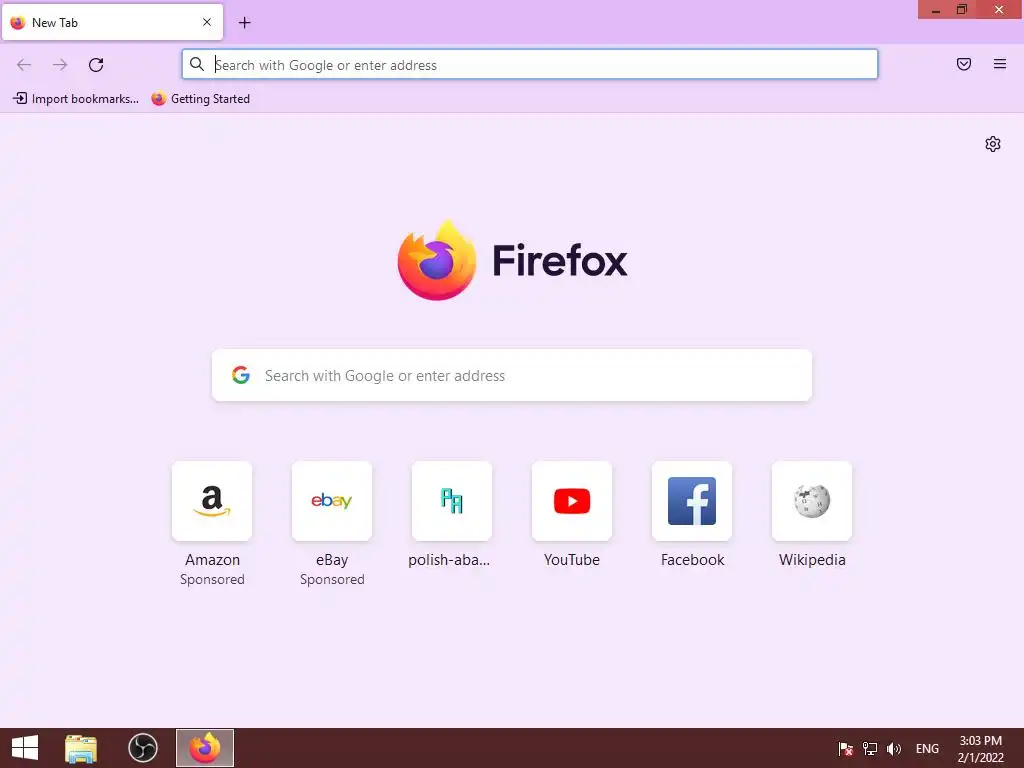The height and width of the screenshot is (768, 1024).
Task: Open the network tray icon
Action: pos(870,748)
